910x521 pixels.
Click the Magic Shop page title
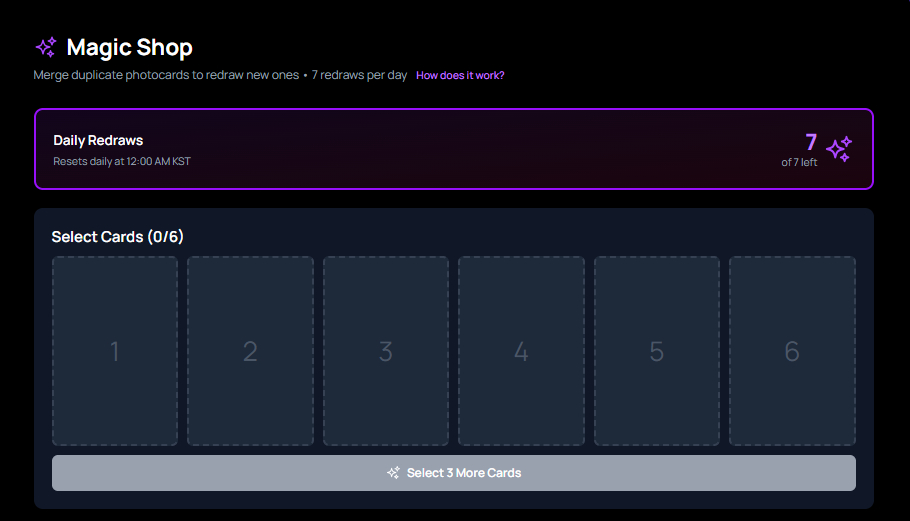[x=129, y=47]
